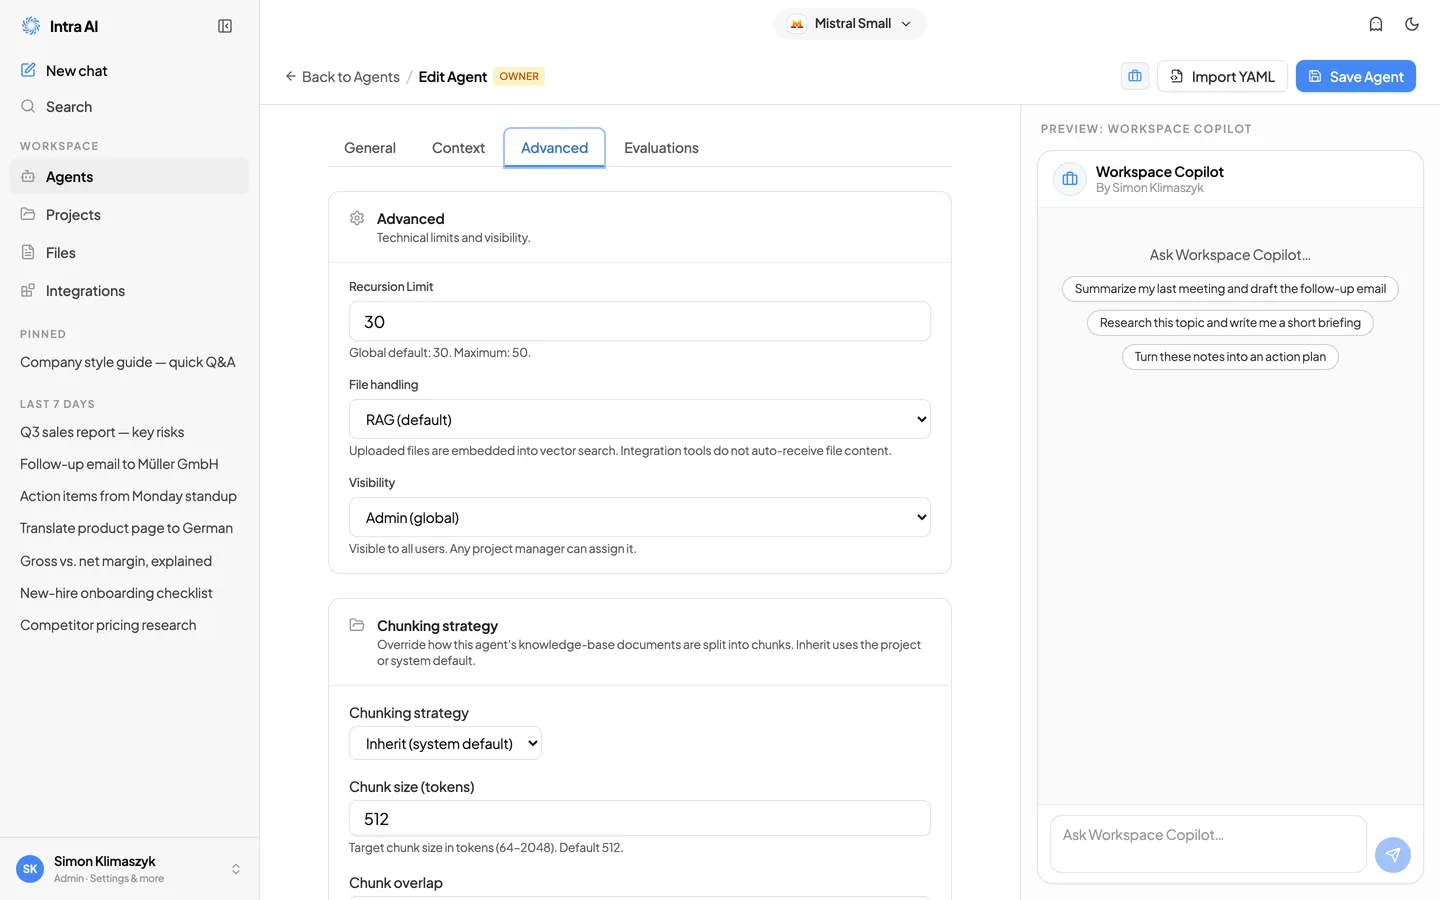Open Agents in workspace menu
Screen dimensions: 1440x900
point(130,176)
